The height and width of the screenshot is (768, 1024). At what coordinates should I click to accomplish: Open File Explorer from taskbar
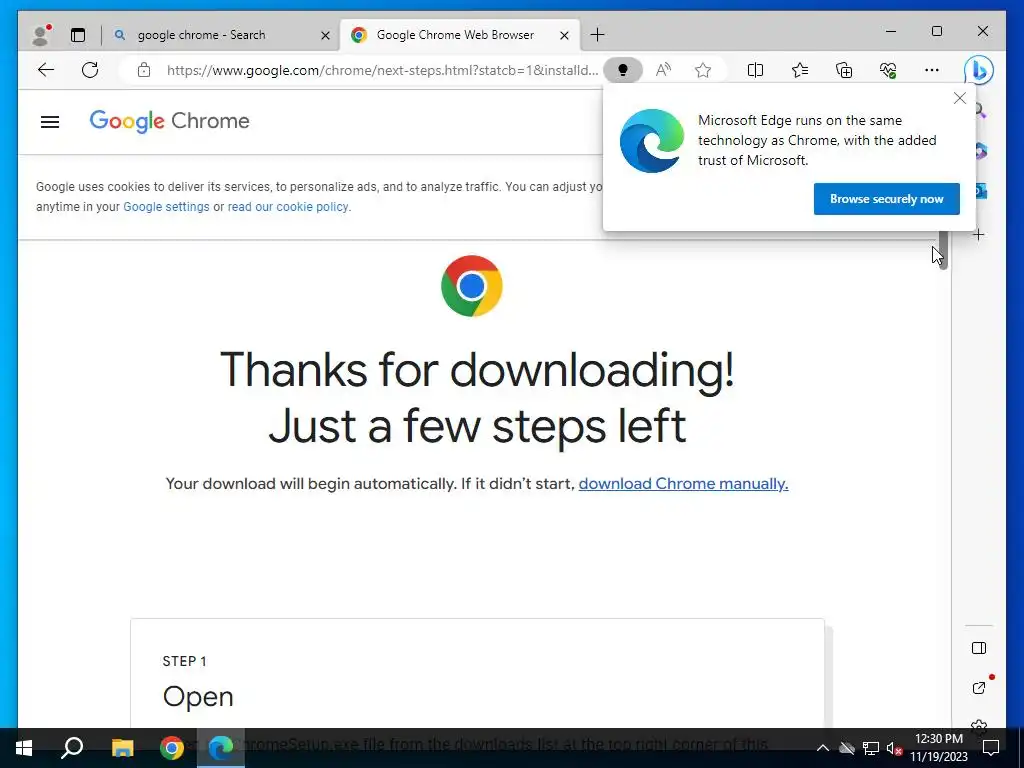(122, 748)
